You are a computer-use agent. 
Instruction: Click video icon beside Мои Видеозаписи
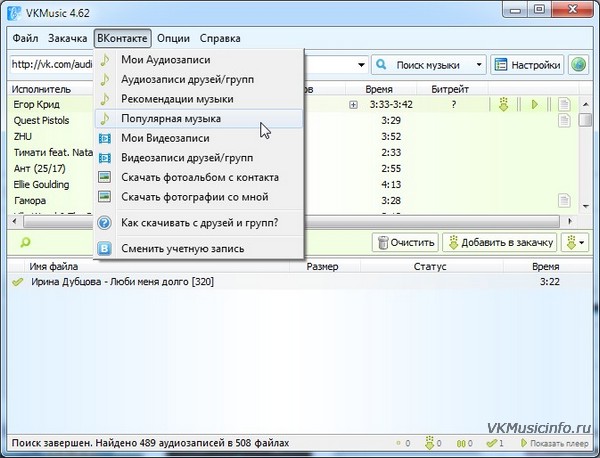click(x=104, y=138)
